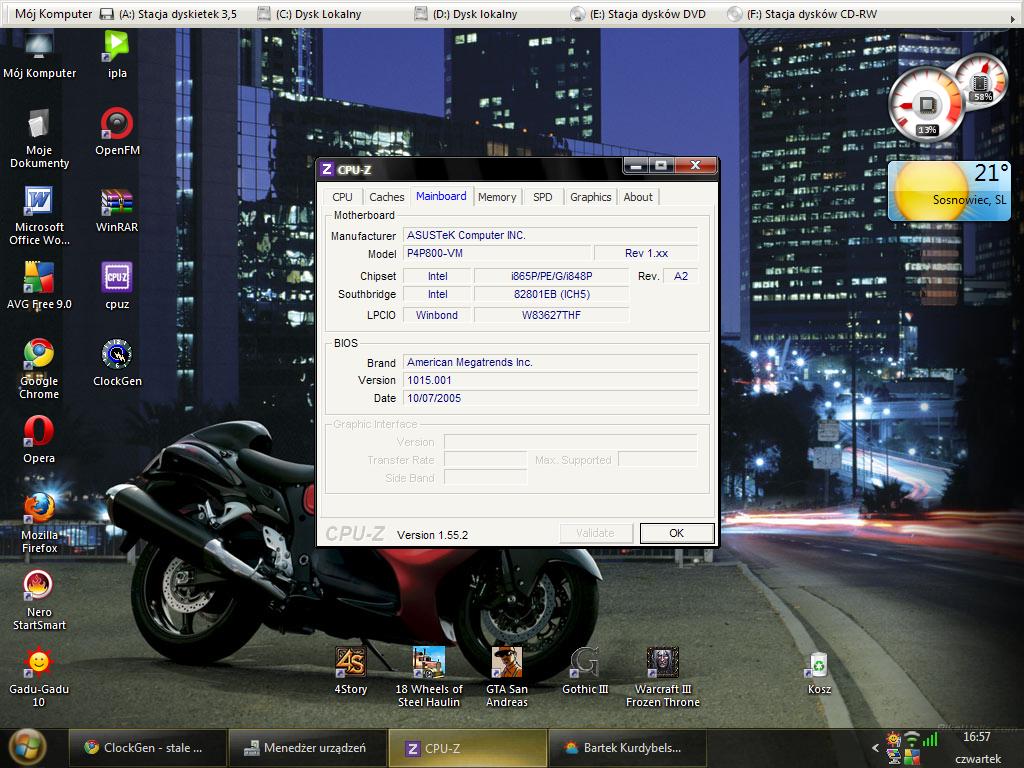Open the Nero StartSmart shortcut
The image size is (1024, 768).
39,601
